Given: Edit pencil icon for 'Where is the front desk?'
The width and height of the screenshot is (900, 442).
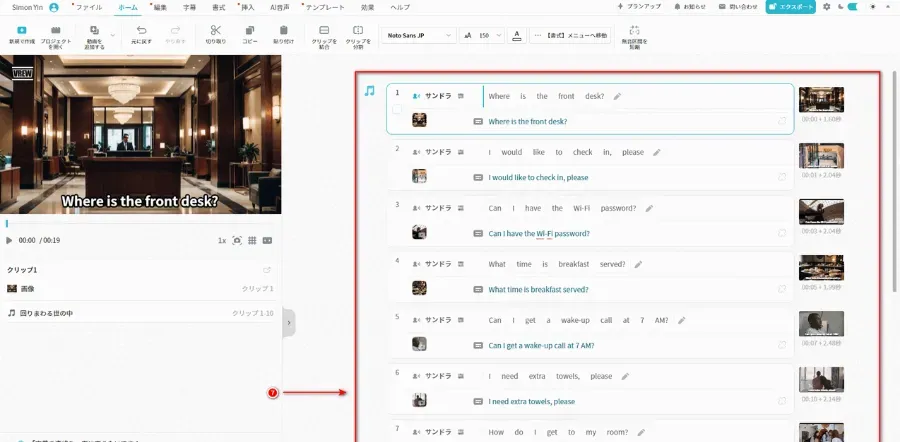Looking at the screenshot, I should 617,96.
